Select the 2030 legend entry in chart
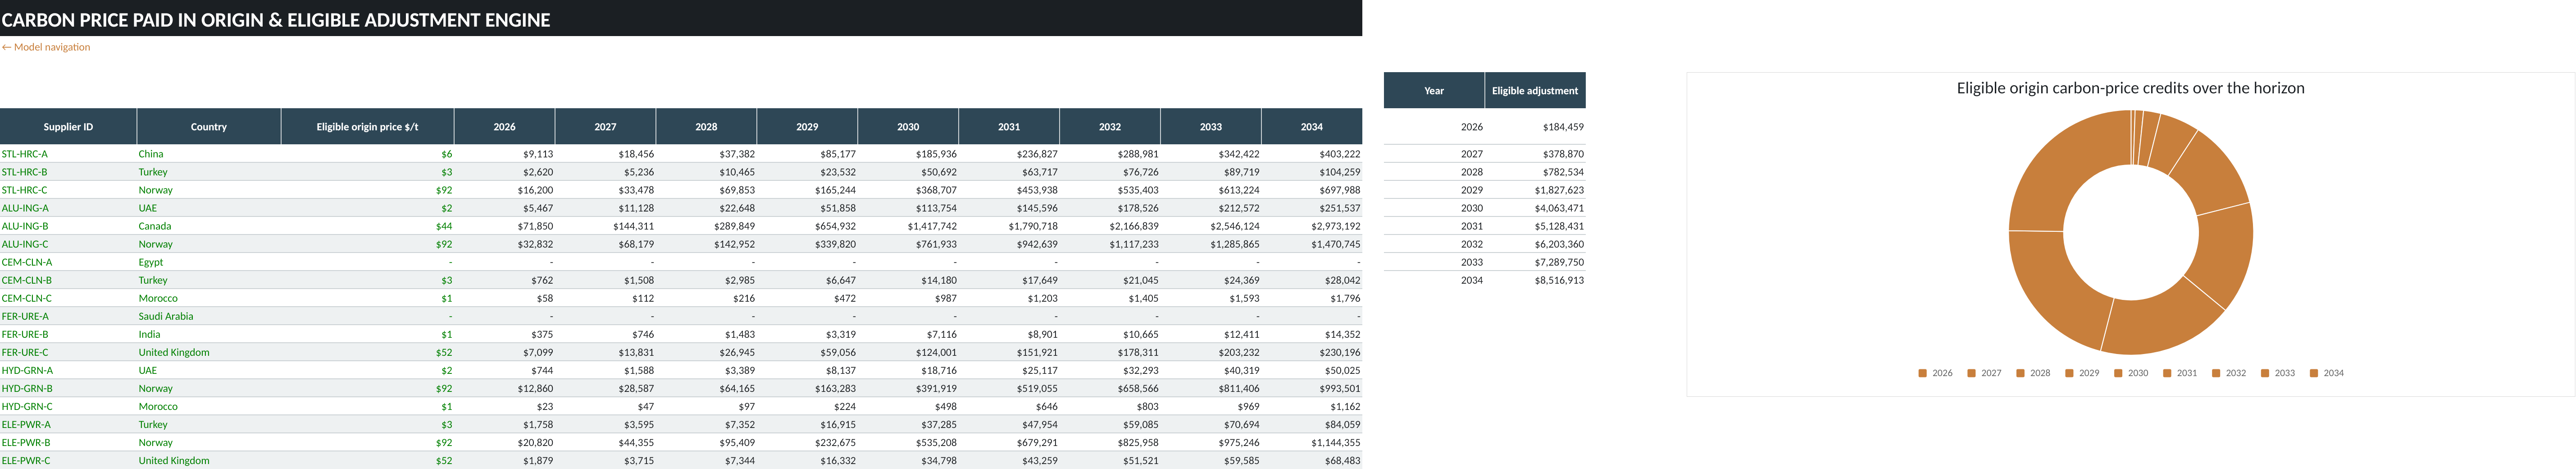The height and width of the screenshot is (469, 2576). click(2131, 373)
